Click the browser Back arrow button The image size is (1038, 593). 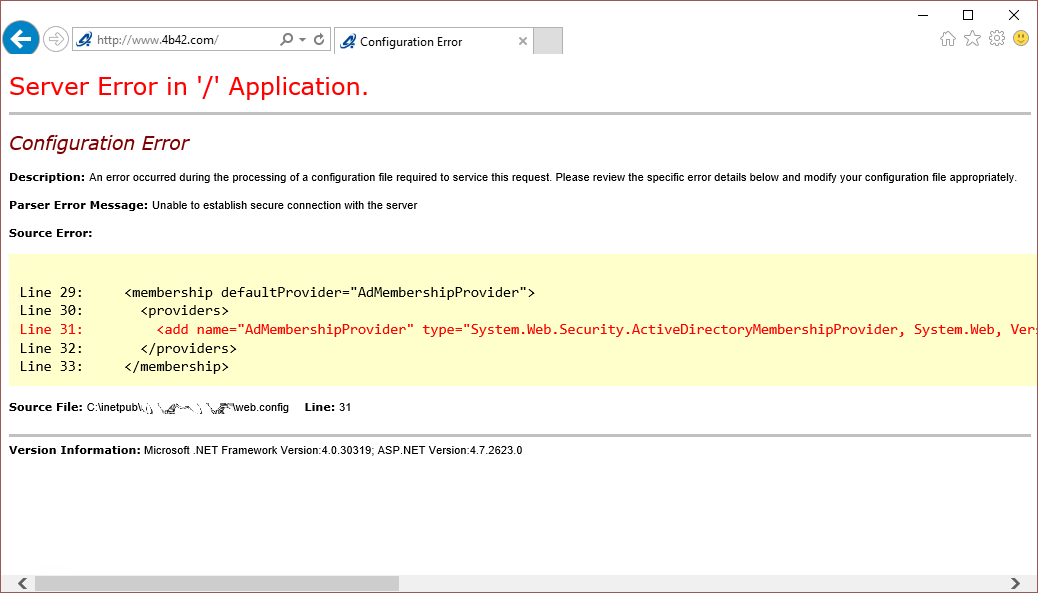pyautogui.click(x=21, y=39)
